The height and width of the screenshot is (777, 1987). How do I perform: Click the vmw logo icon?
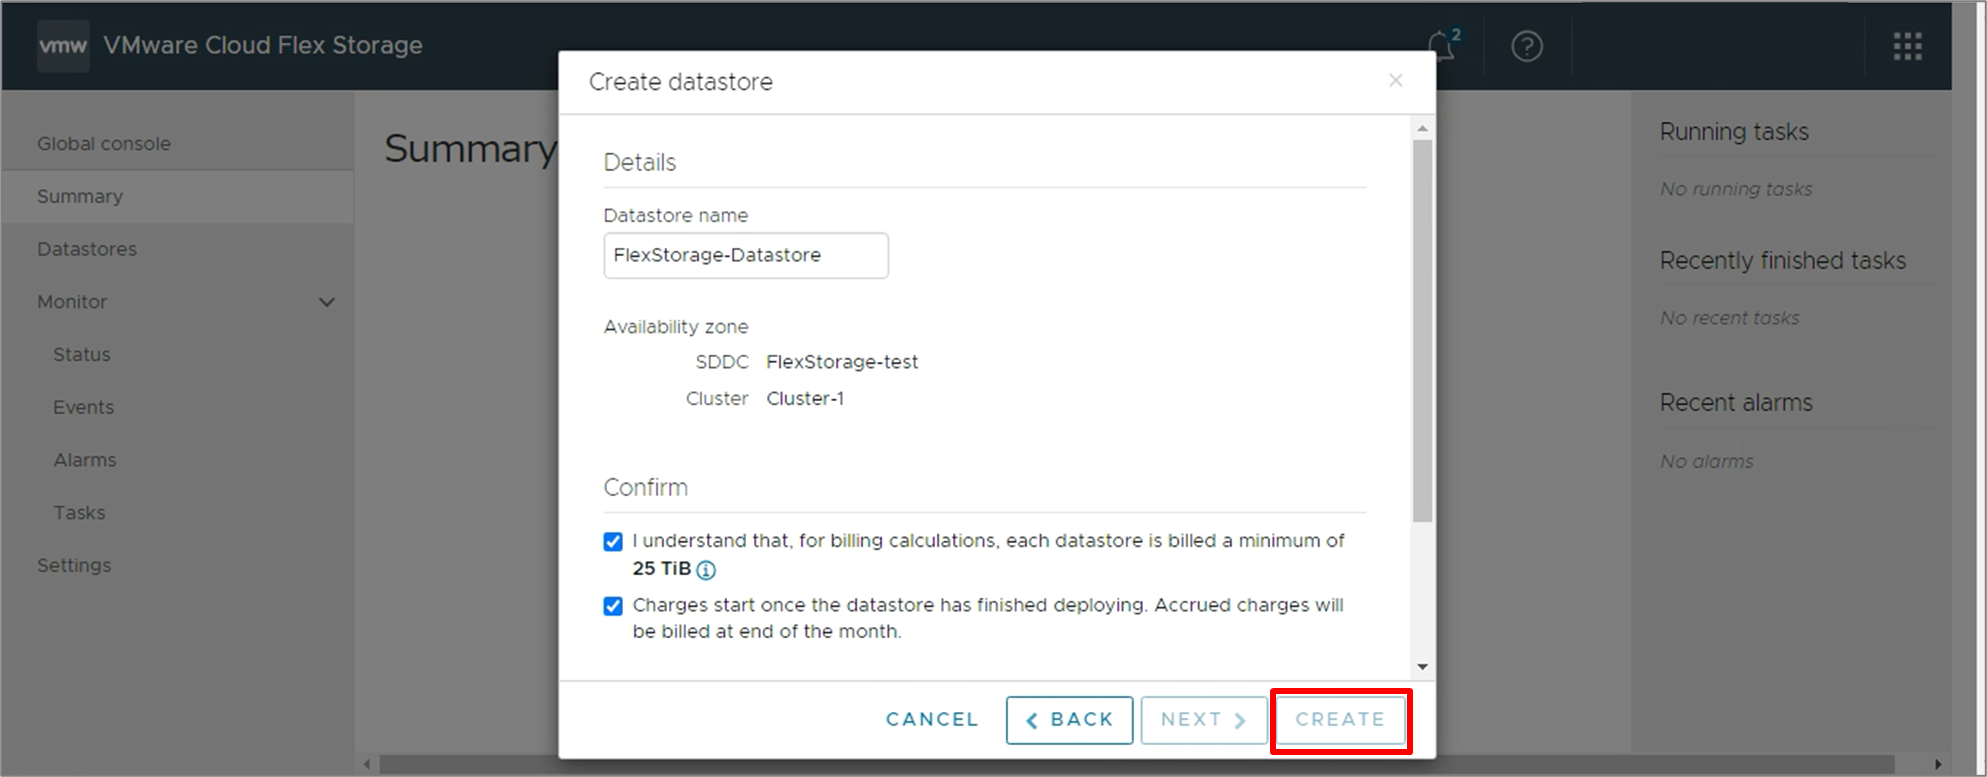(x=63, y=46)
